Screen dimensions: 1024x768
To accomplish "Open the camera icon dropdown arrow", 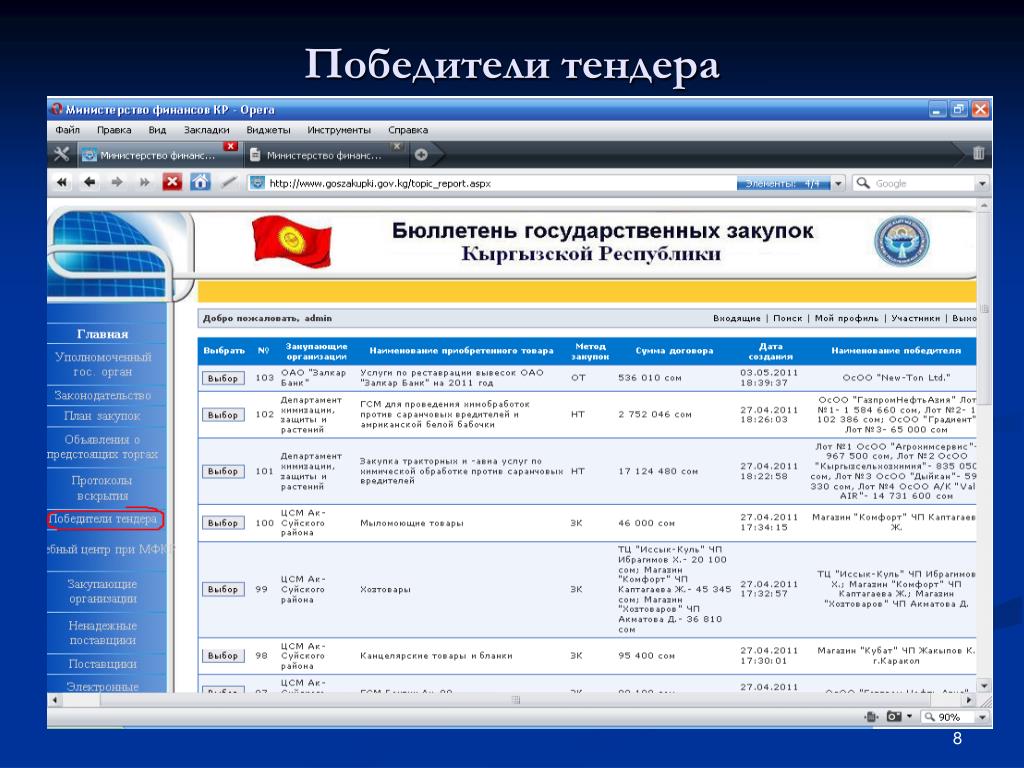I will [x=909, y=716].
